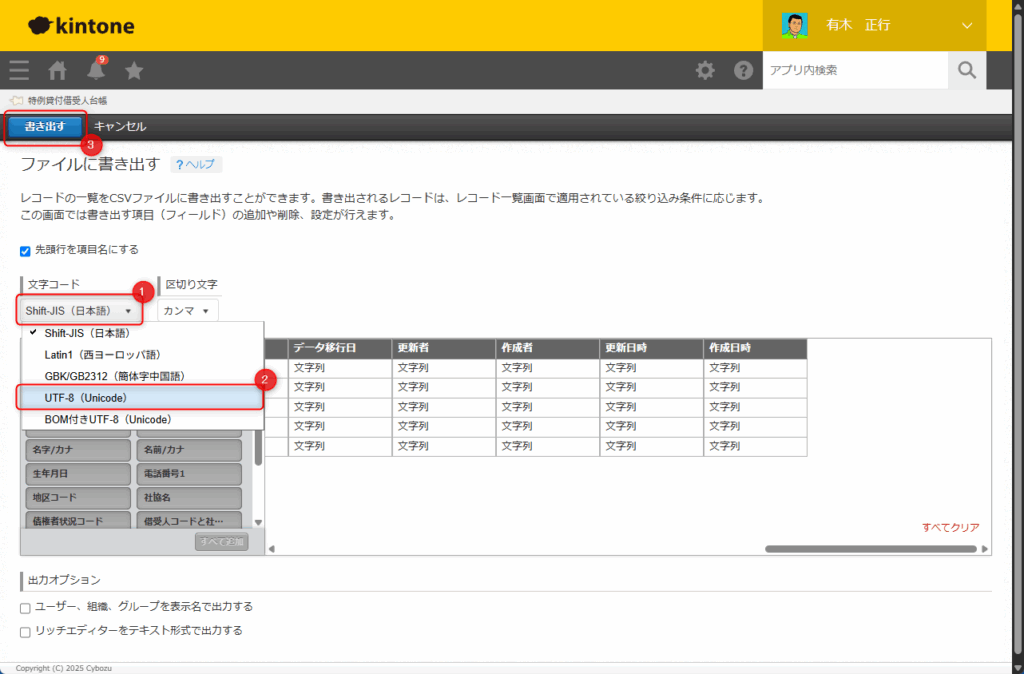1024x674 pixels.
Task: Click the search magnifier icon
Action: point(966,70)
